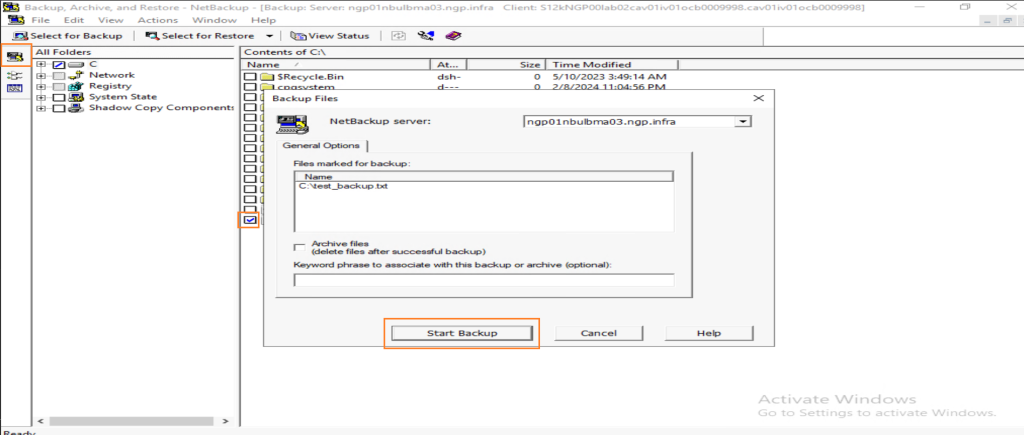The width and height of the screenshot is (1024, 435).
Task: Click the NetBackup app icon in title bar
Action: 10,7
